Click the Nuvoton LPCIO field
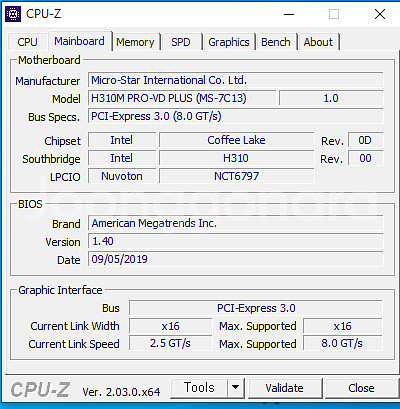This screenshot has height=409, width=400. tap(122, 176)
